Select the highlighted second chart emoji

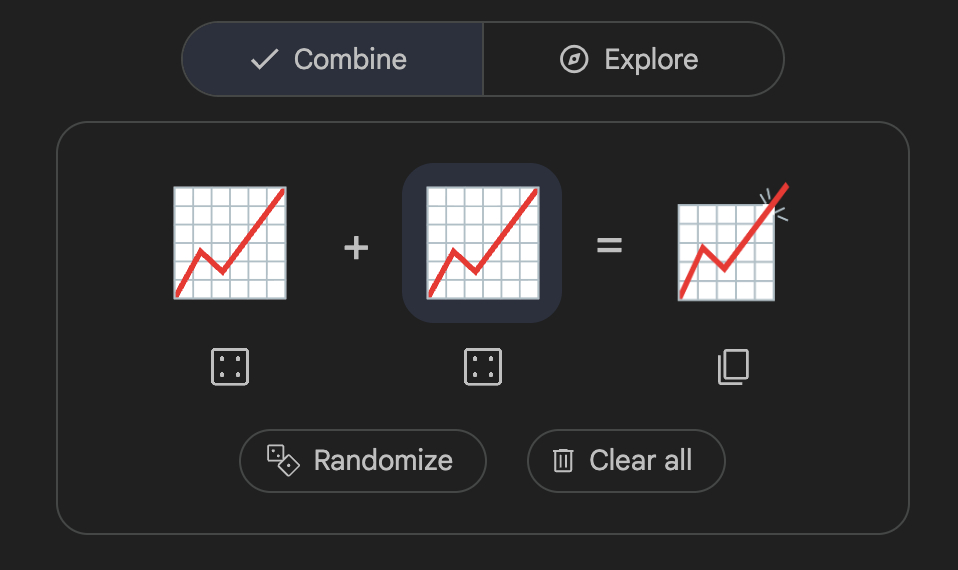(482, 243)
